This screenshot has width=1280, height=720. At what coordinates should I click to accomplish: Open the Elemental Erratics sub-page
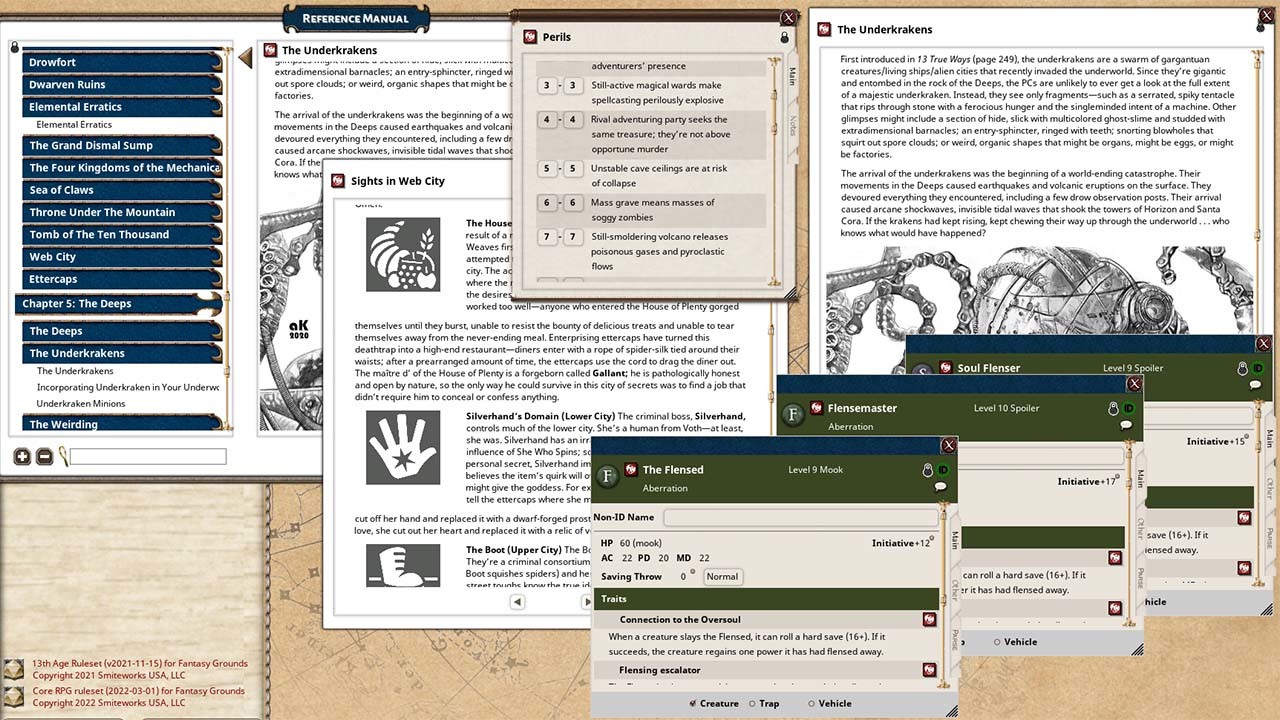tap(74, 125)
